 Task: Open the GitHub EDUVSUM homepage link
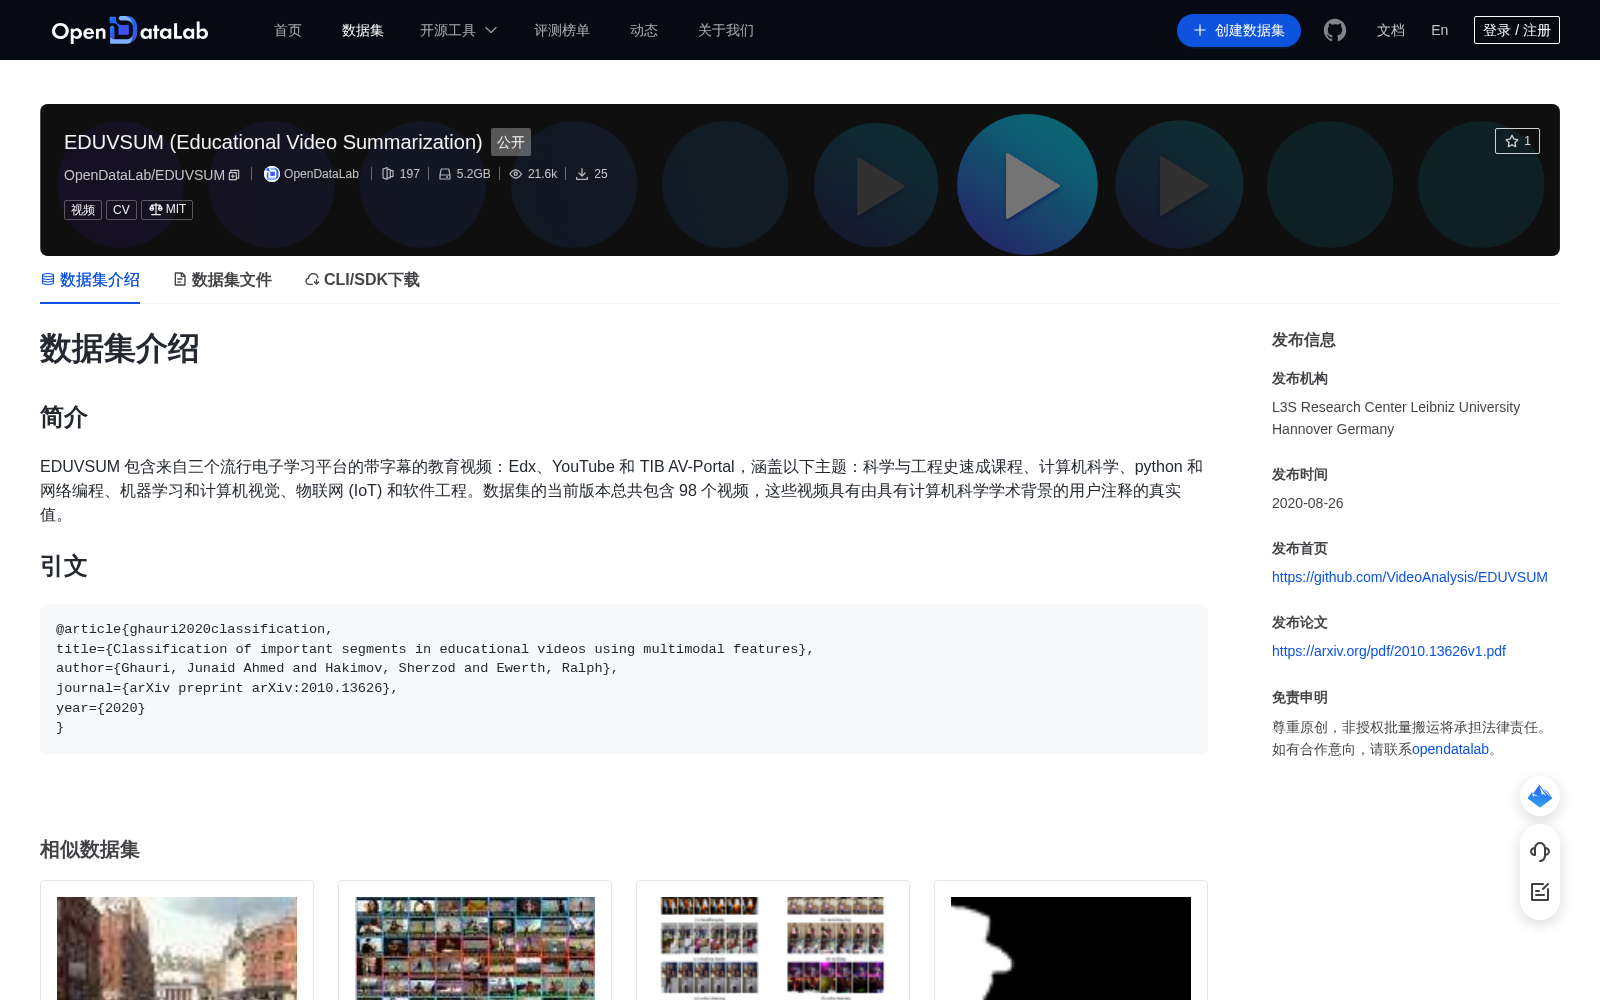[x=1409, y=577]
